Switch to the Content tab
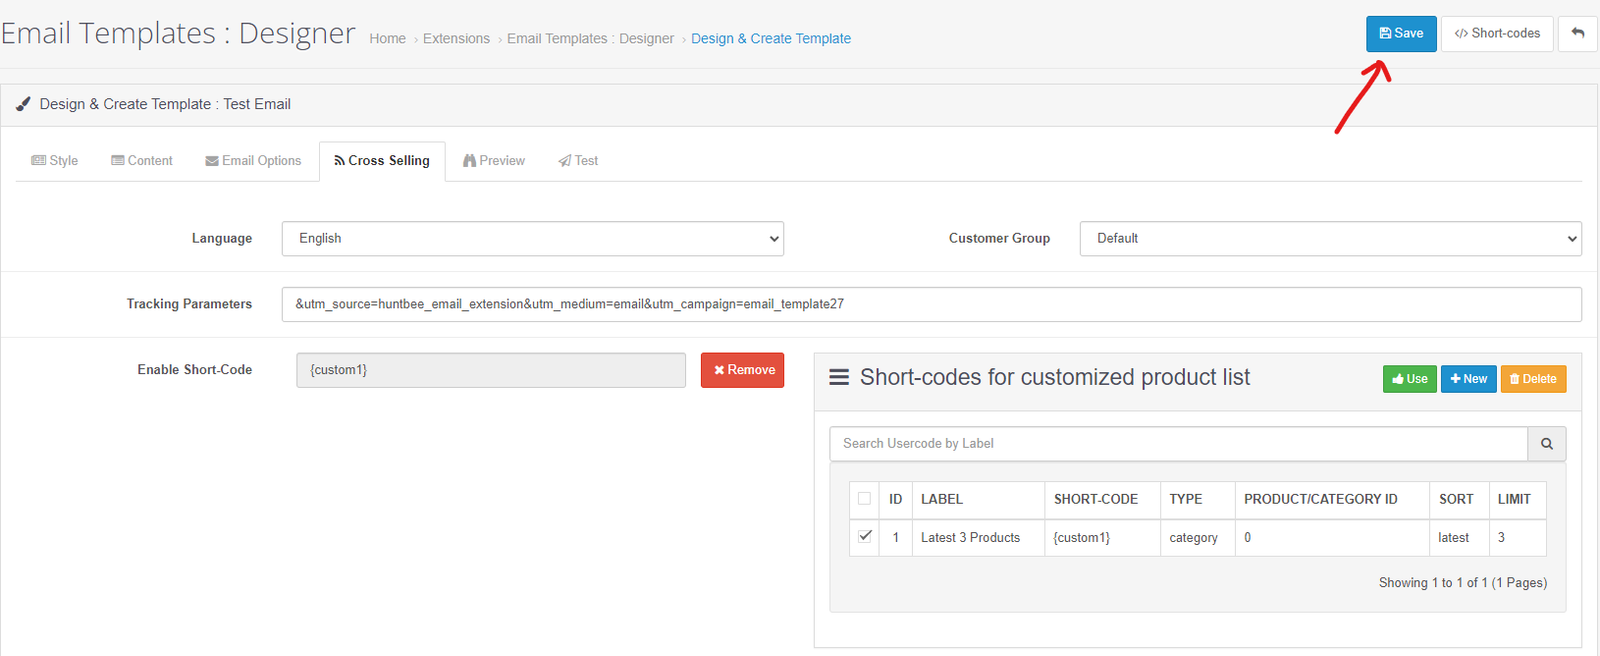Viewport: 1600px width, 656px height. pos(142,161)
